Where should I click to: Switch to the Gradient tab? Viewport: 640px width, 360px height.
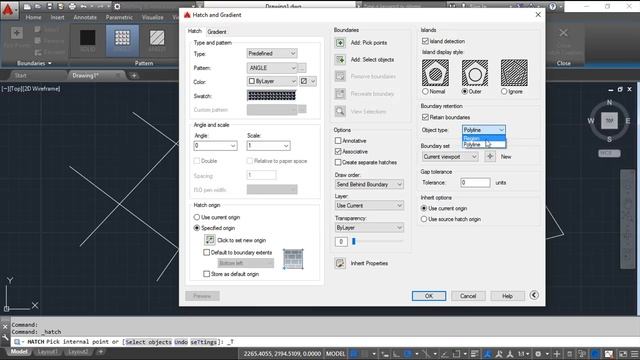[x=217, y=31]
